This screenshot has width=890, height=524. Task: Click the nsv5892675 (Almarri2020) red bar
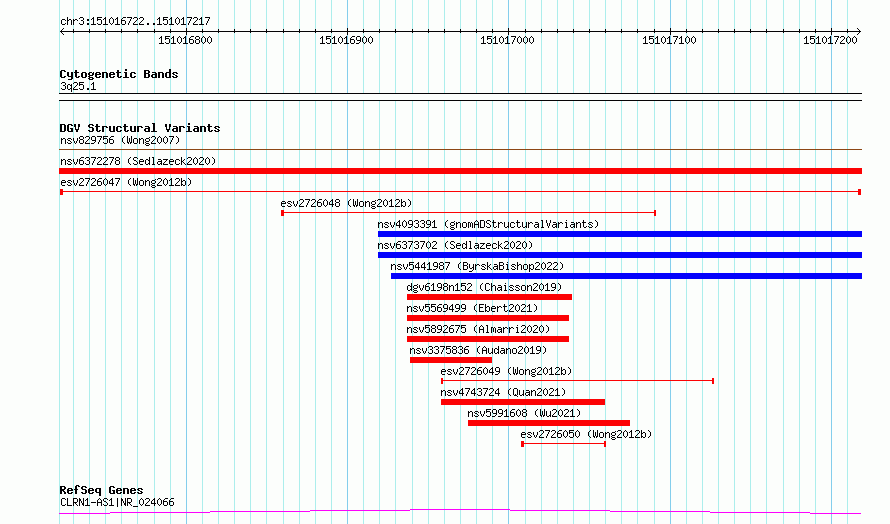[x=488, y=339]
